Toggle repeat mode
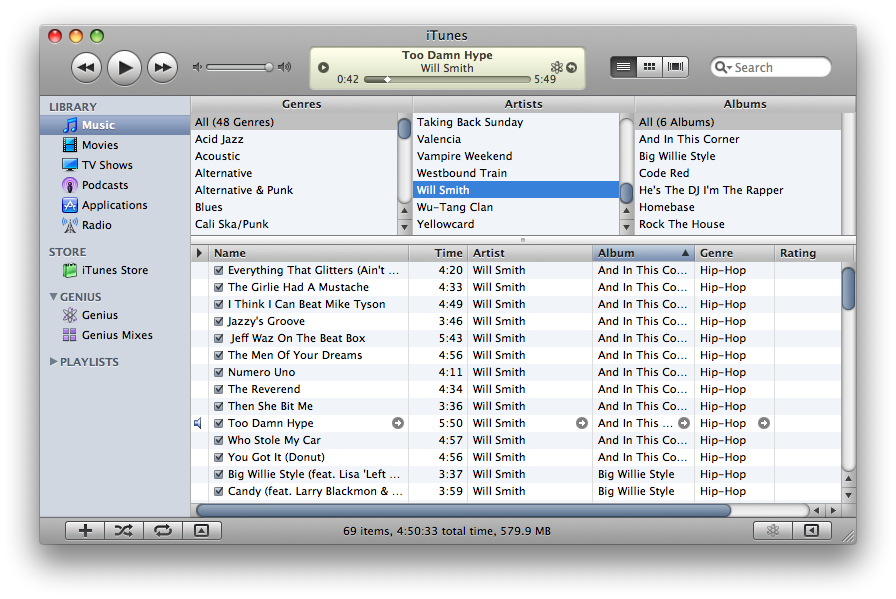Screen dimensions: 896x599 (x=163, y=530)
